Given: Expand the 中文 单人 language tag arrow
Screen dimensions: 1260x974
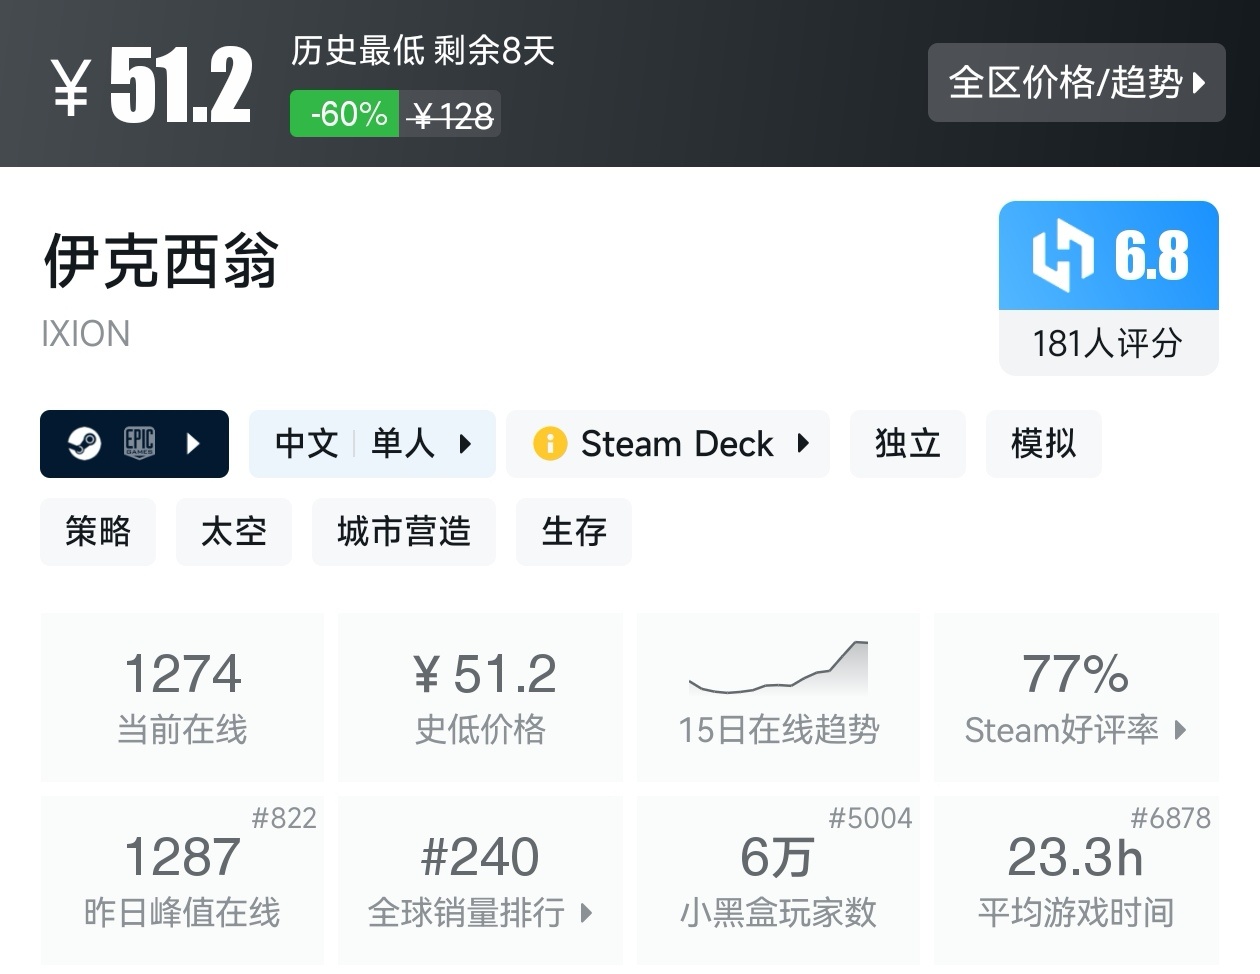Looking at the screenshot, I should 465,443.
